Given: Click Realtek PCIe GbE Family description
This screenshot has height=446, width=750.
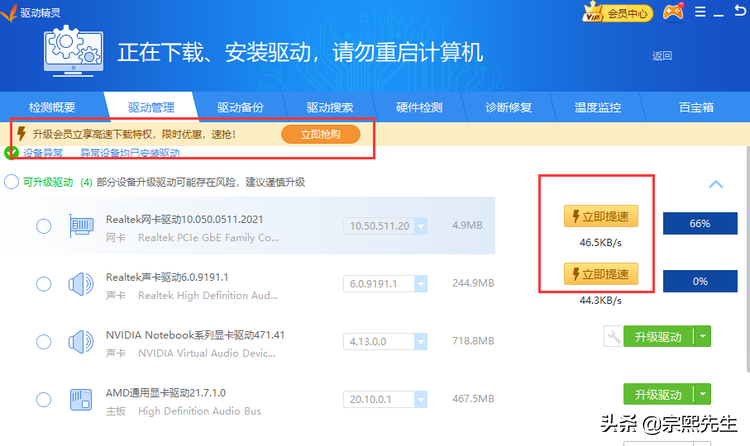Looking at the screenshot, I should [x=208, y=238].
